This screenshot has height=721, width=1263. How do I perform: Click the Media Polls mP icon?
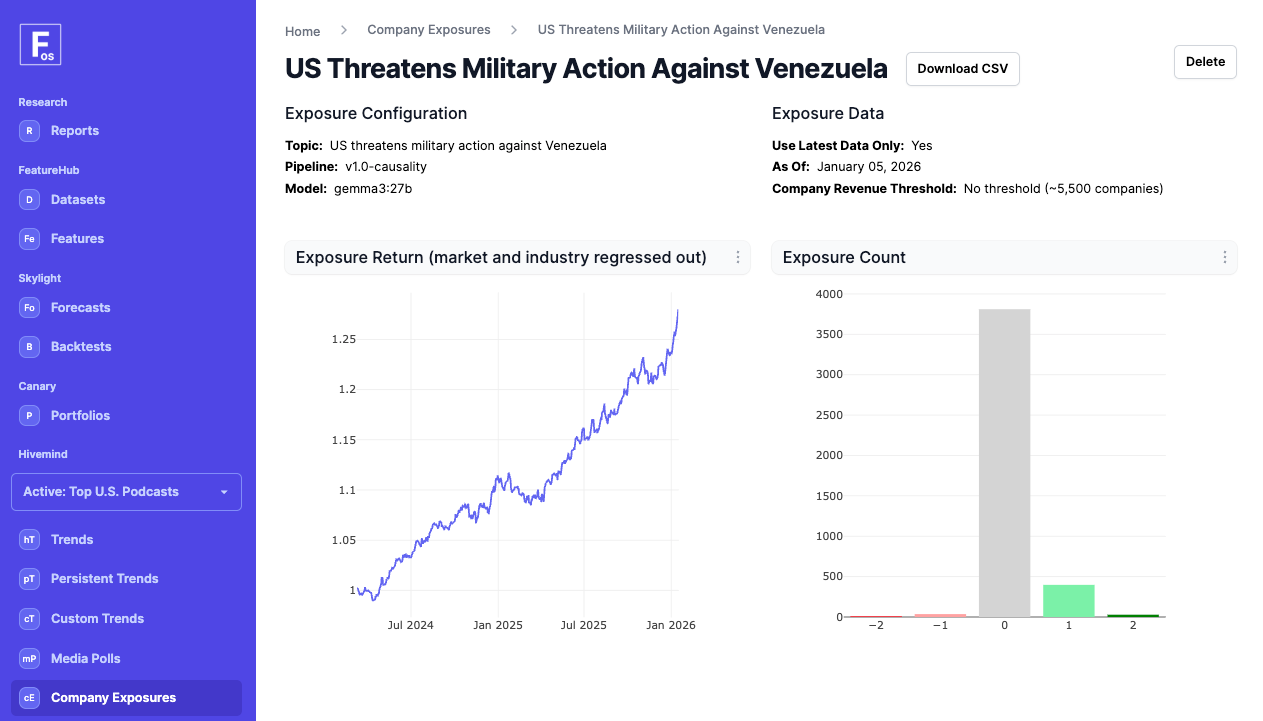point(30,659)
